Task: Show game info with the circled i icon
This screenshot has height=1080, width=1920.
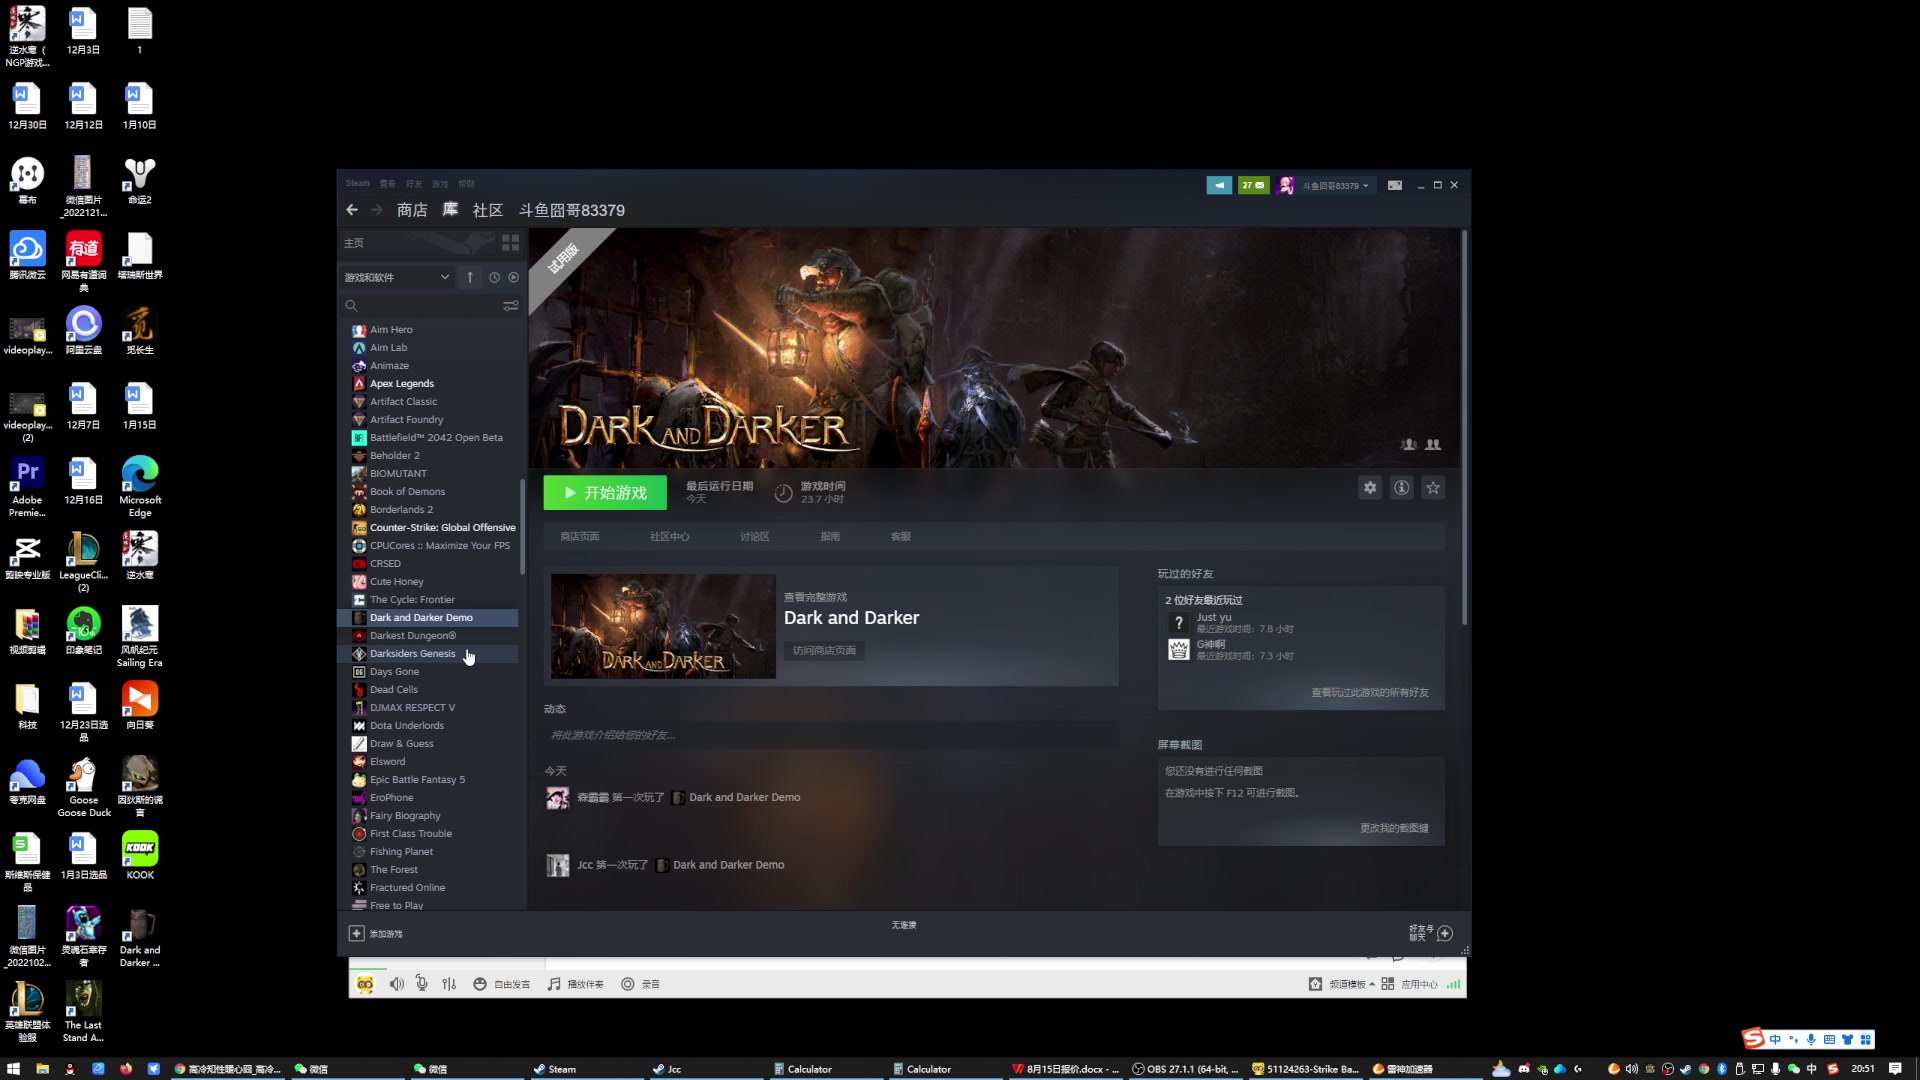Action: [1402, 488]
